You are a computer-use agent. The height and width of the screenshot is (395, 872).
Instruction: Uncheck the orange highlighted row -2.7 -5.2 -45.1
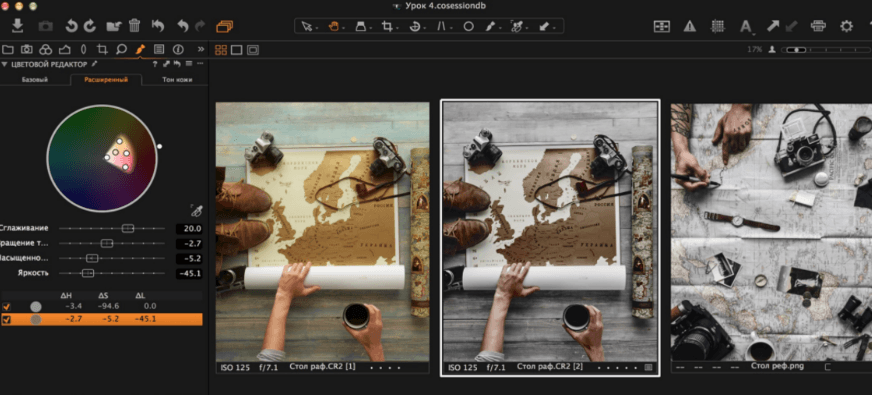6,319
